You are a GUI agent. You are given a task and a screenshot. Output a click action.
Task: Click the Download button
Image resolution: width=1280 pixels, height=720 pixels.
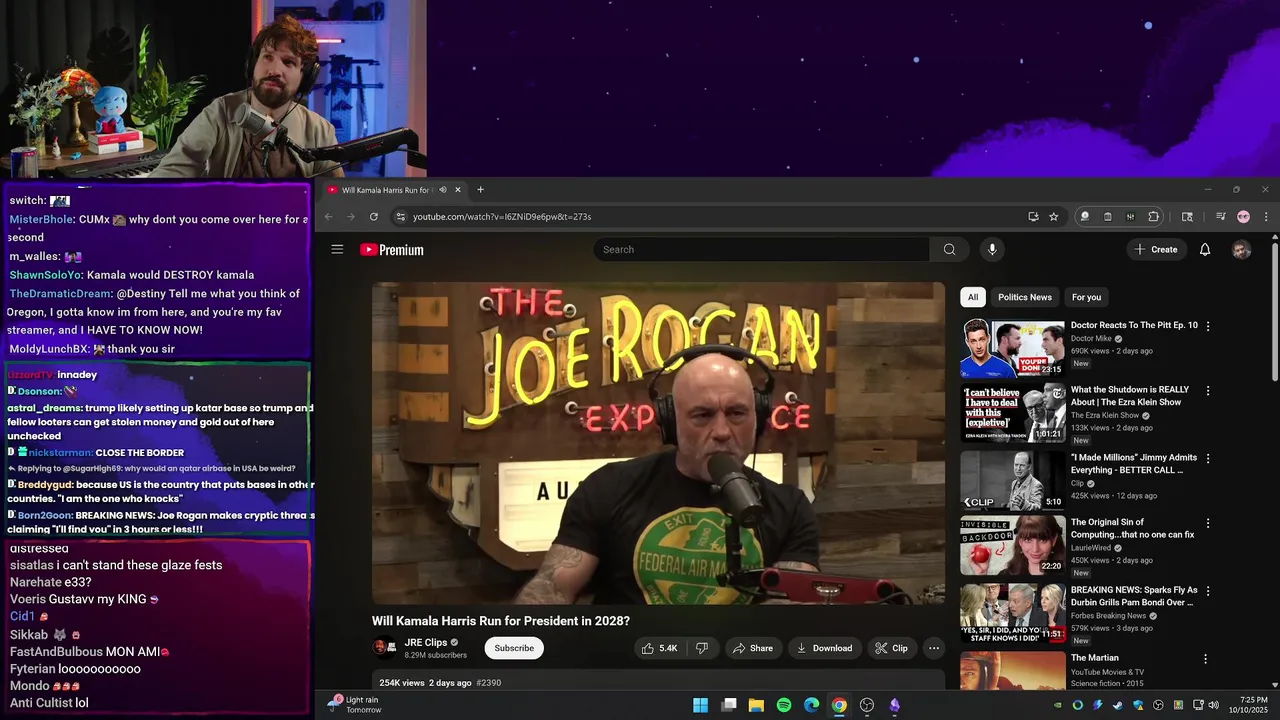point(824,648)
